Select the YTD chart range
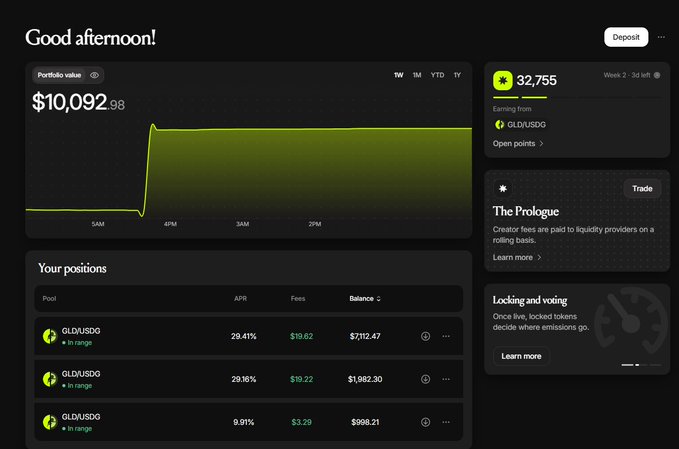This screenshot has width=679, height=449. pos(437,75)
